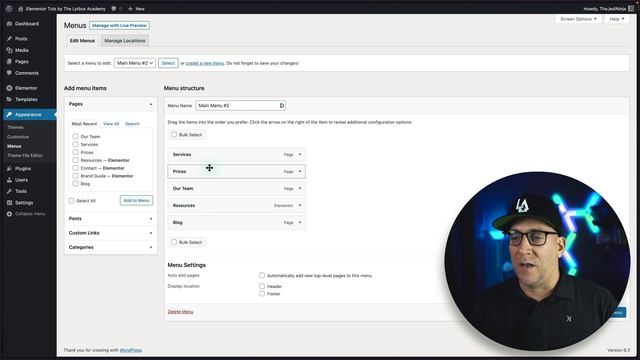The width and height of the screenshot is (640, 360).
Task: Open the comments bubble icon in admin bar
Action: pos(113,9)
